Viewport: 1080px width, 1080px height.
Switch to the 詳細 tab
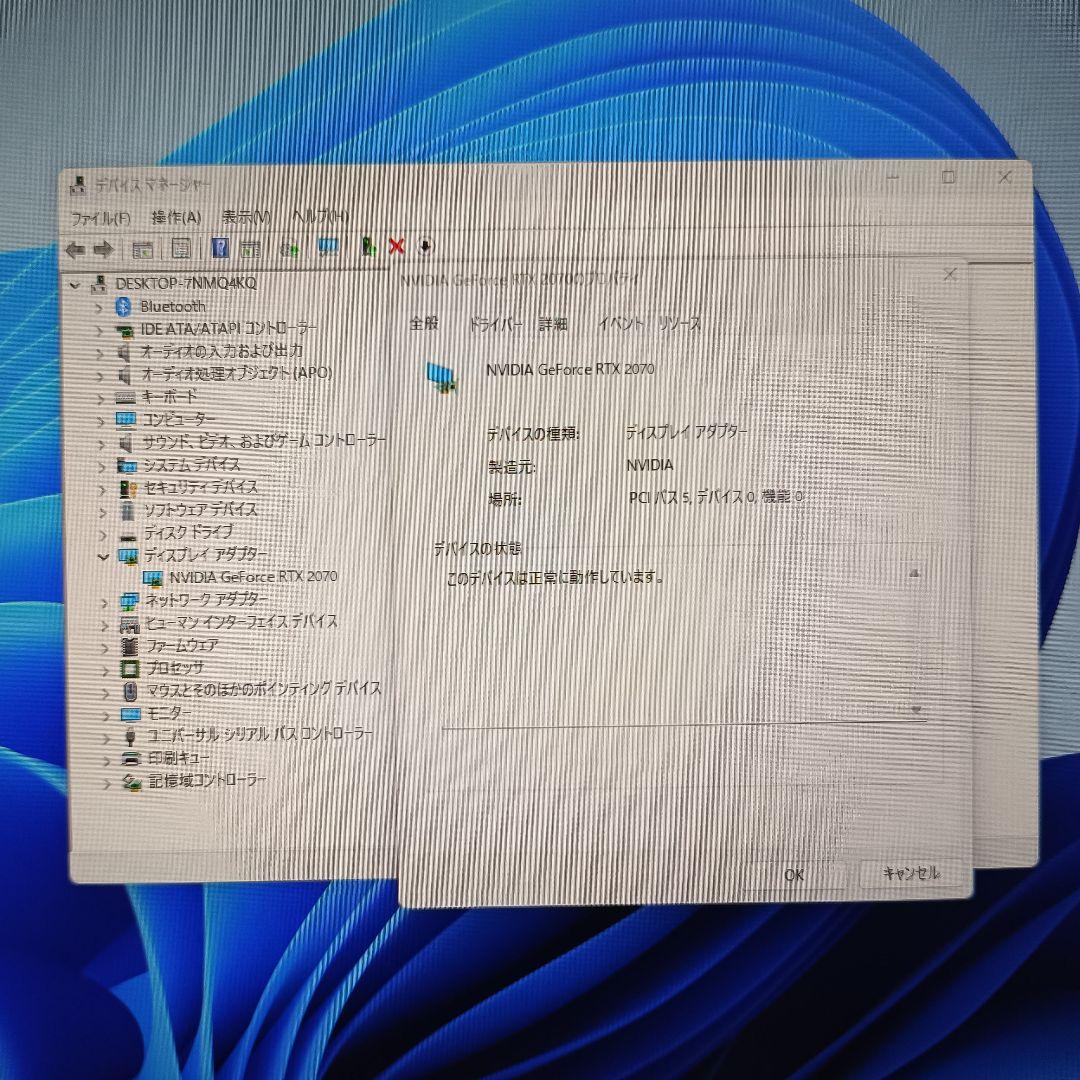coord(553,323)
